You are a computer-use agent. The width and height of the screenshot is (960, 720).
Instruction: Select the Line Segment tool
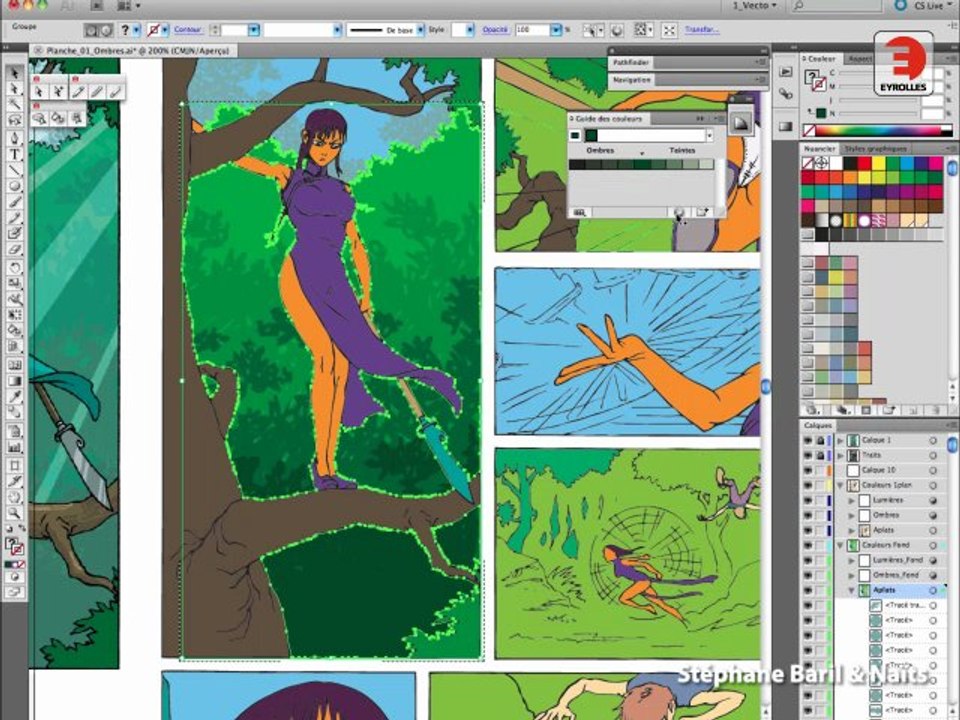pos(15,170)
